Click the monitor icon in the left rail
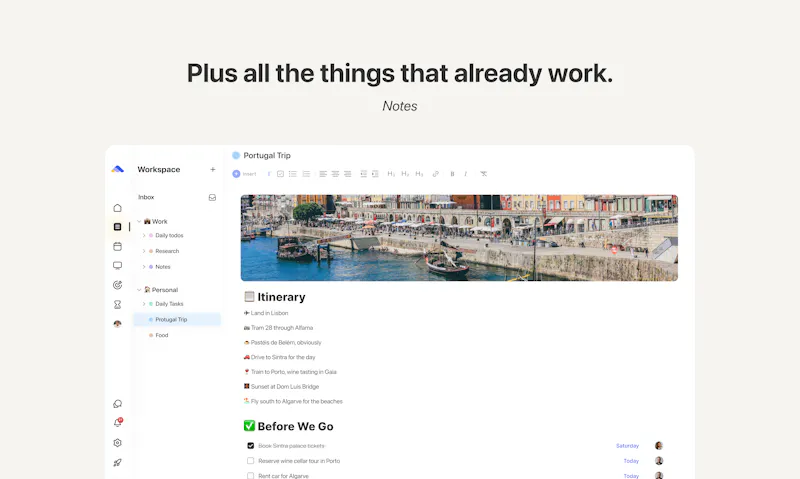This screenshot has height=479, width=800. [x=117, y=265]
